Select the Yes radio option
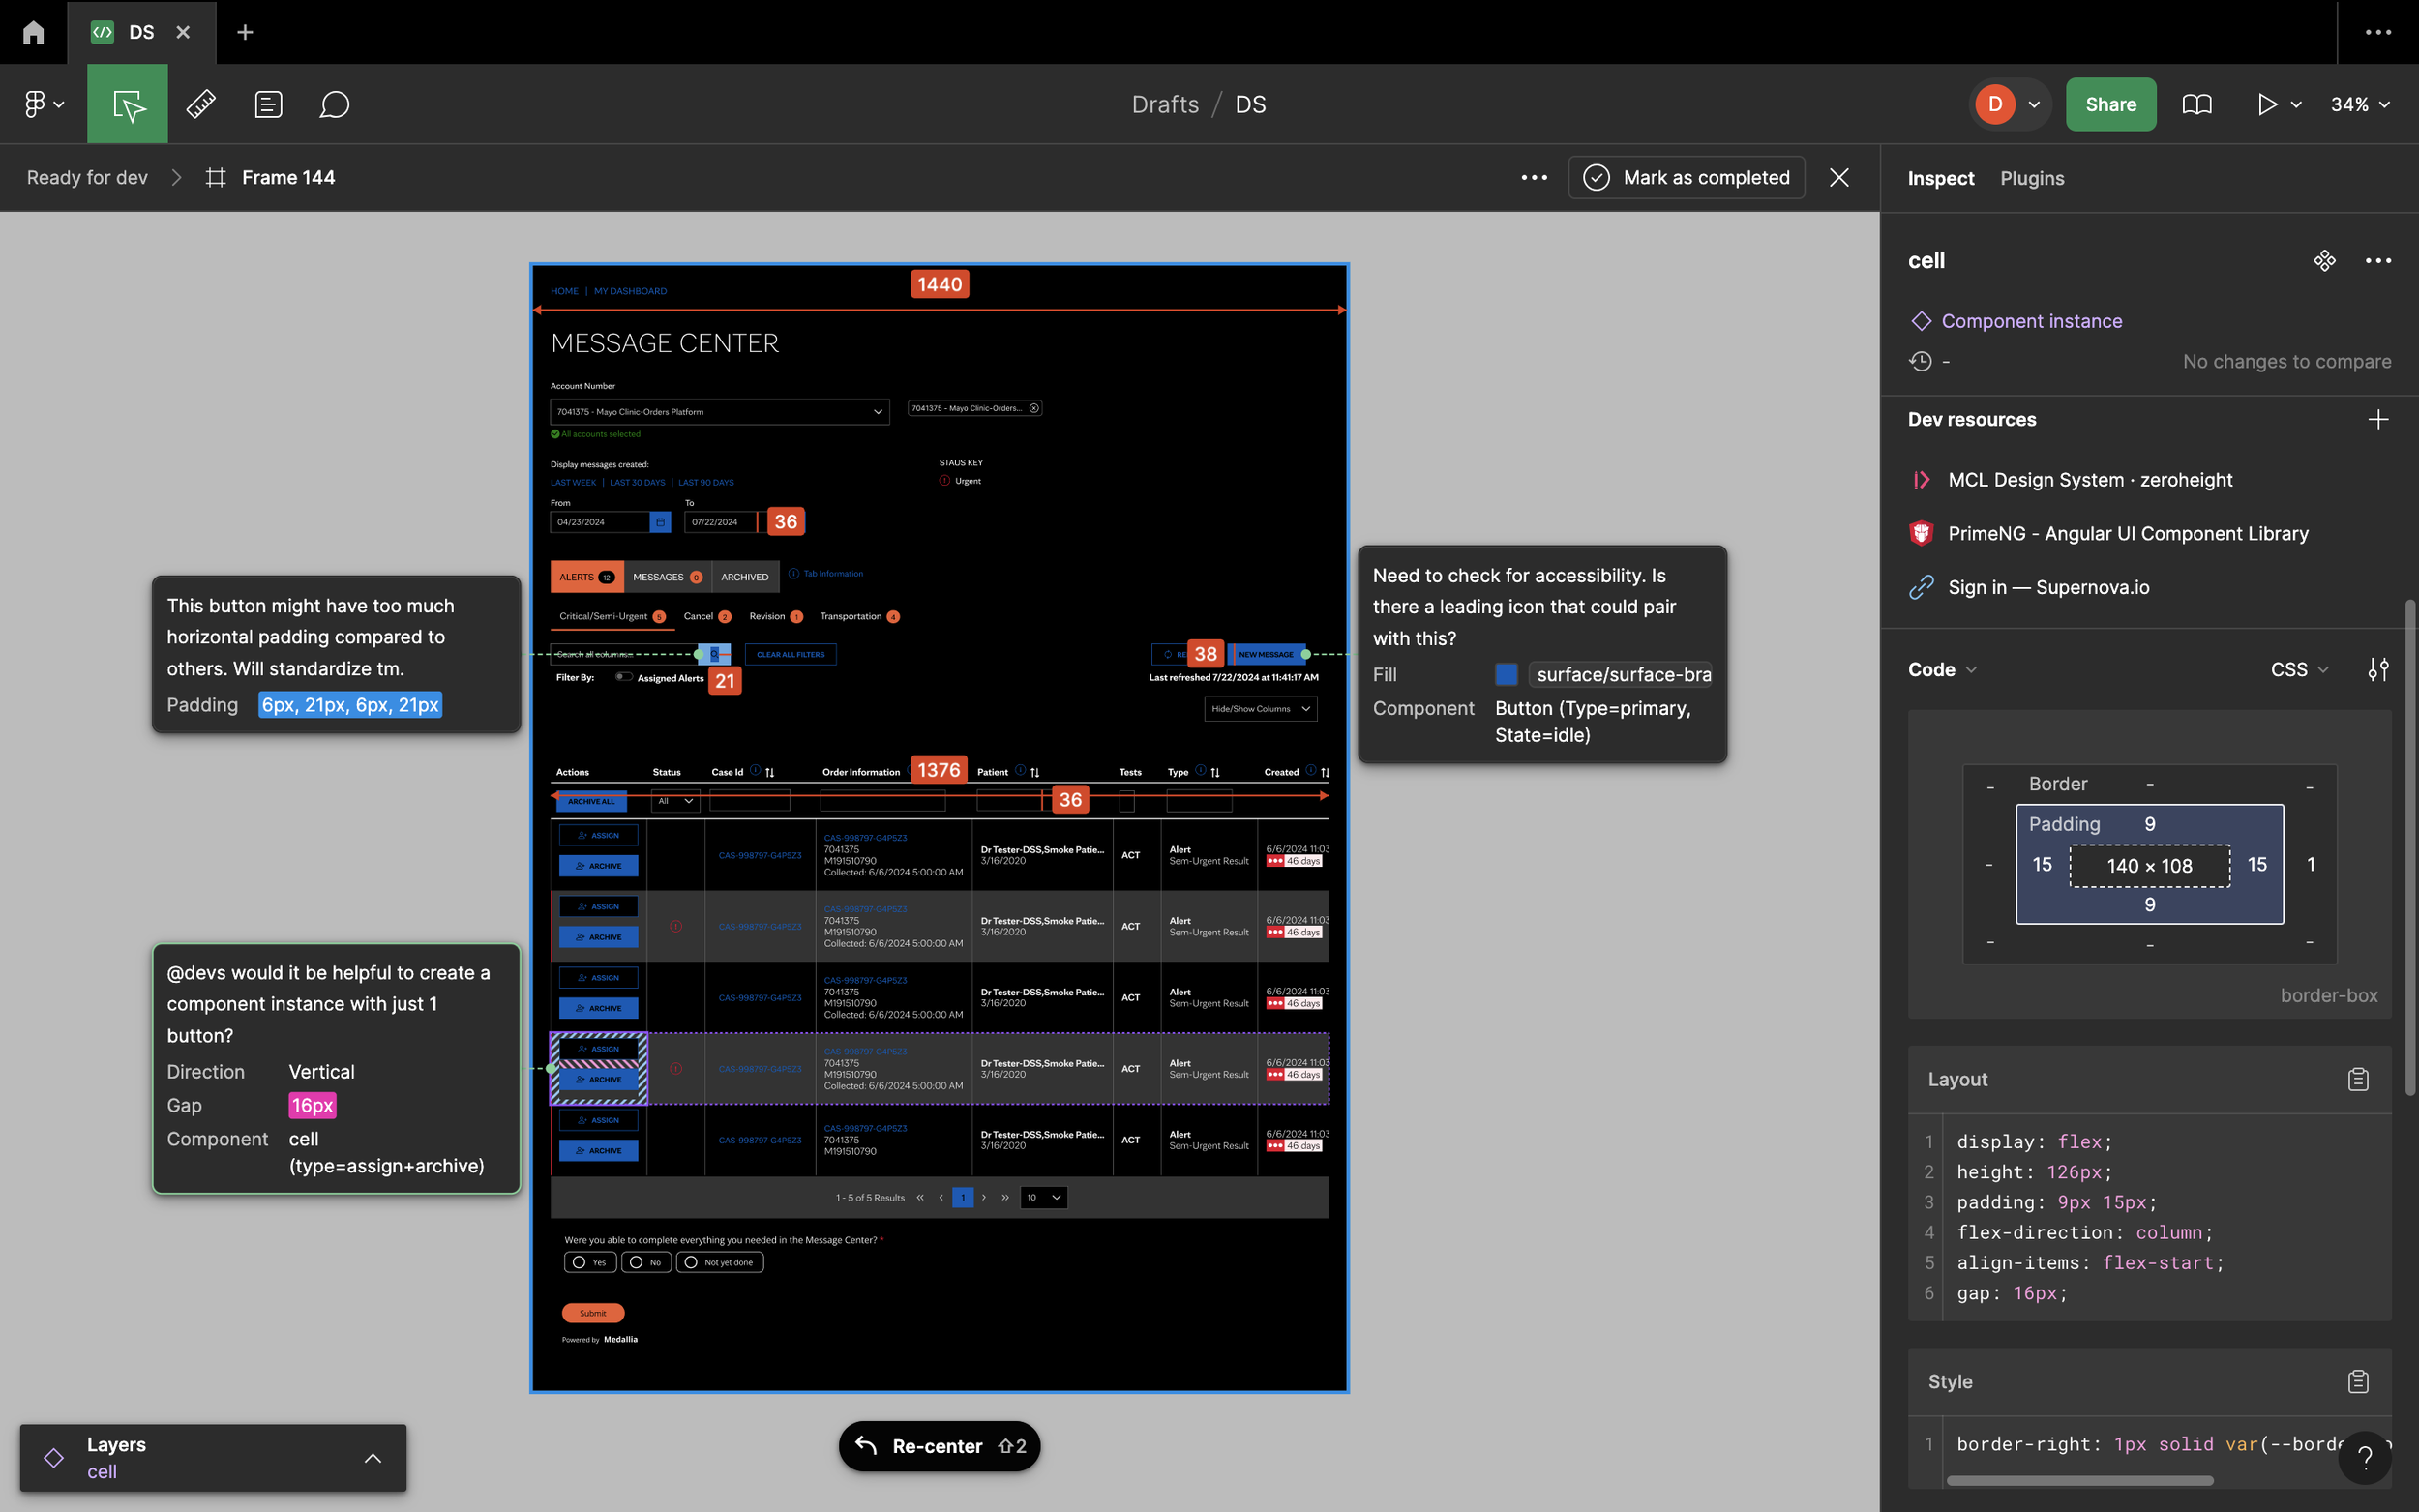The image size is (2419, 1512). point(580,1262)
